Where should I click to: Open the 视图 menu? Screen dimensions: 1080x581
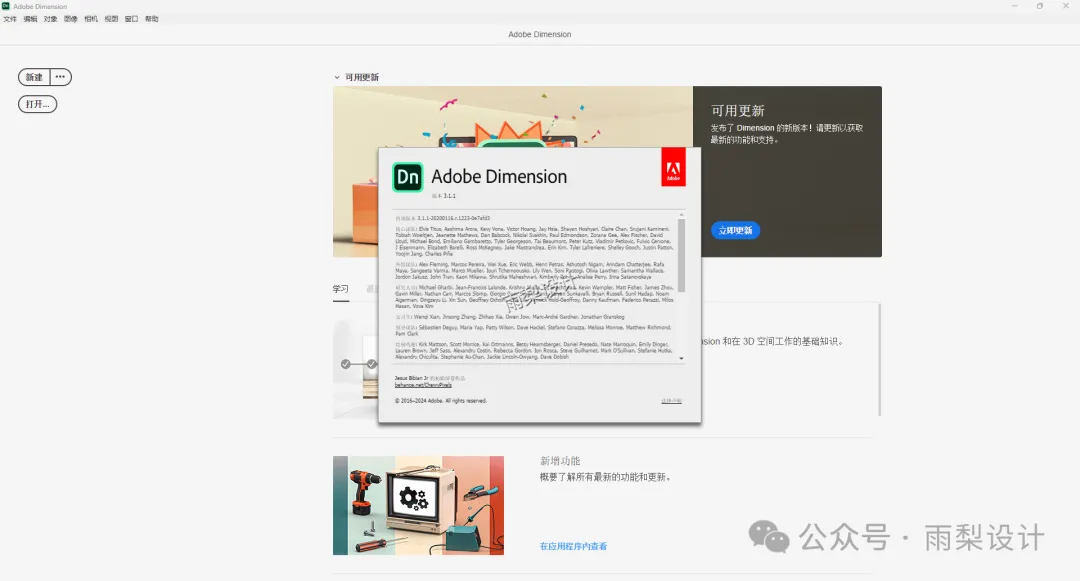point(111,19)
